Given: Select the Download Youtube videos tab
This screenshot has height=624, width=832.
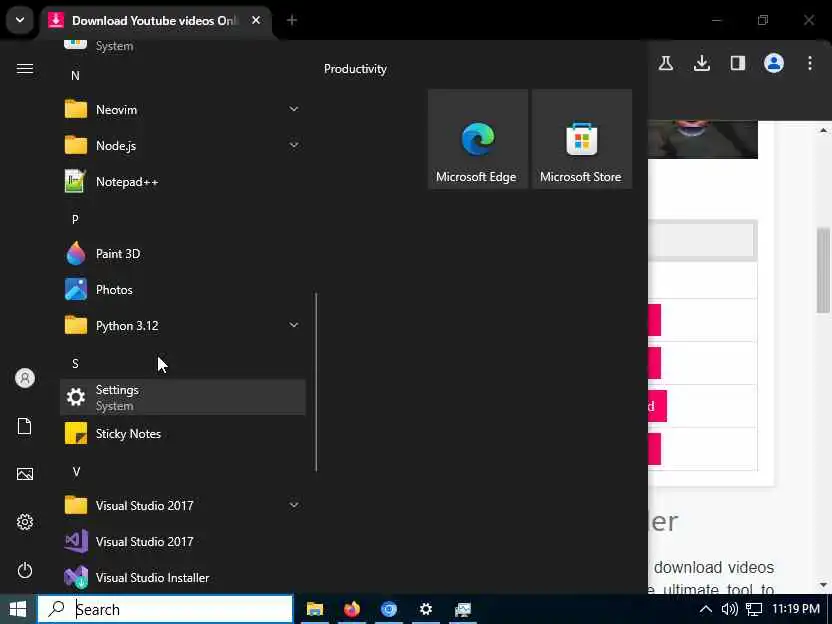Looking at the screenshot, I should [x=155, y=21].
